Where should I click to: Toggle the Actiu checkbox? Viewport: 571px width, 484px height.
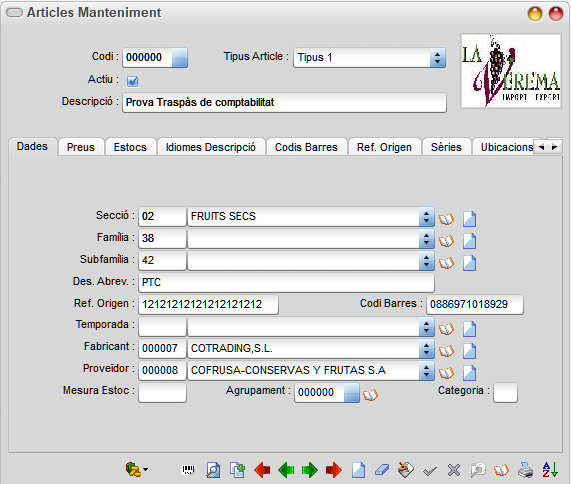point(133,81)
